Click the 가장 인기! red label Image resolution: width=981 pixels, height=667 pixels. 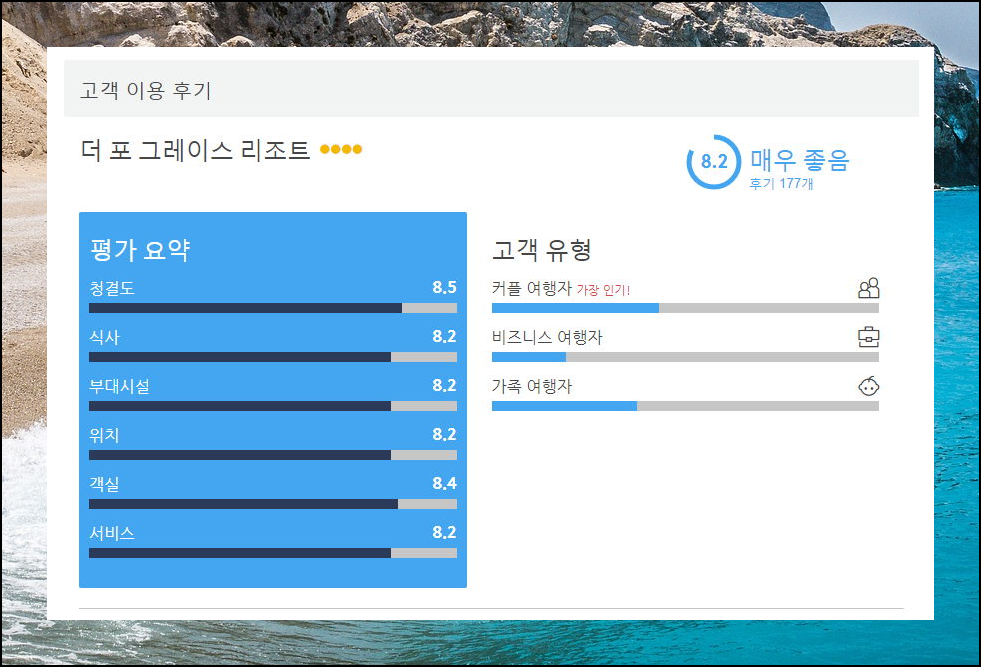603,290
